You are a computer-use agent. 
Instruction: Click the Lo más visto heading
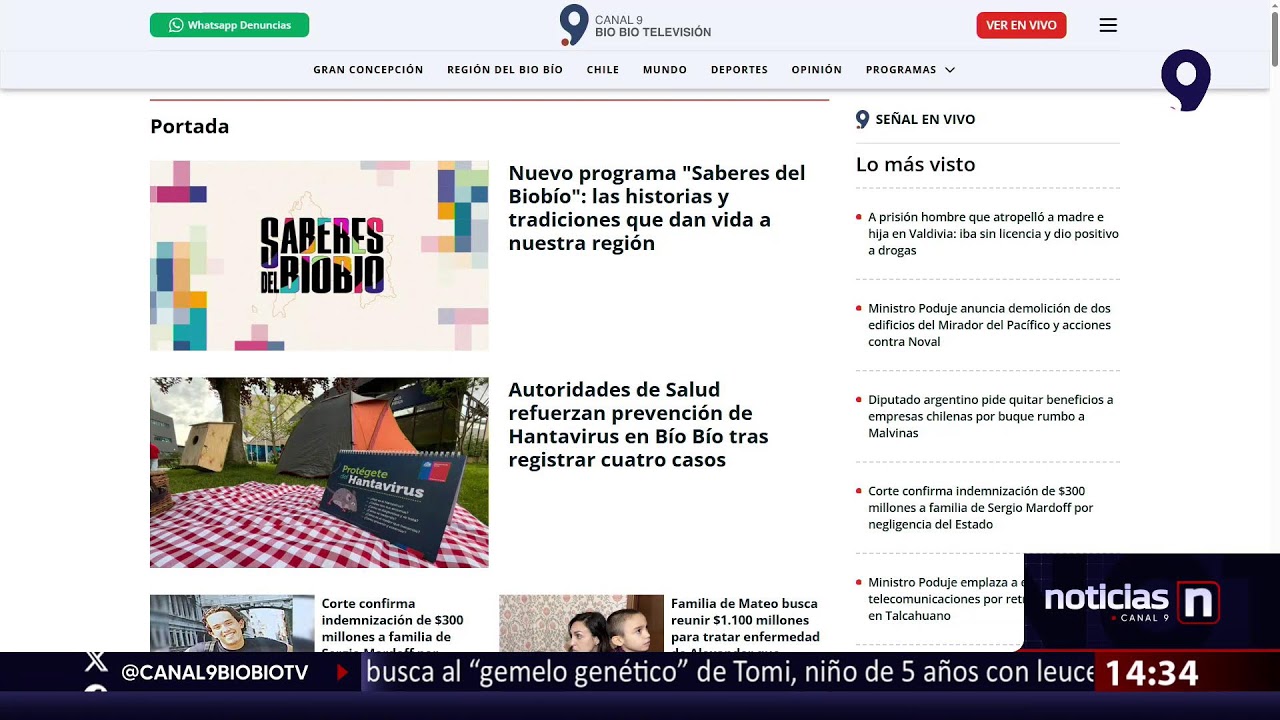coord(915,164)
